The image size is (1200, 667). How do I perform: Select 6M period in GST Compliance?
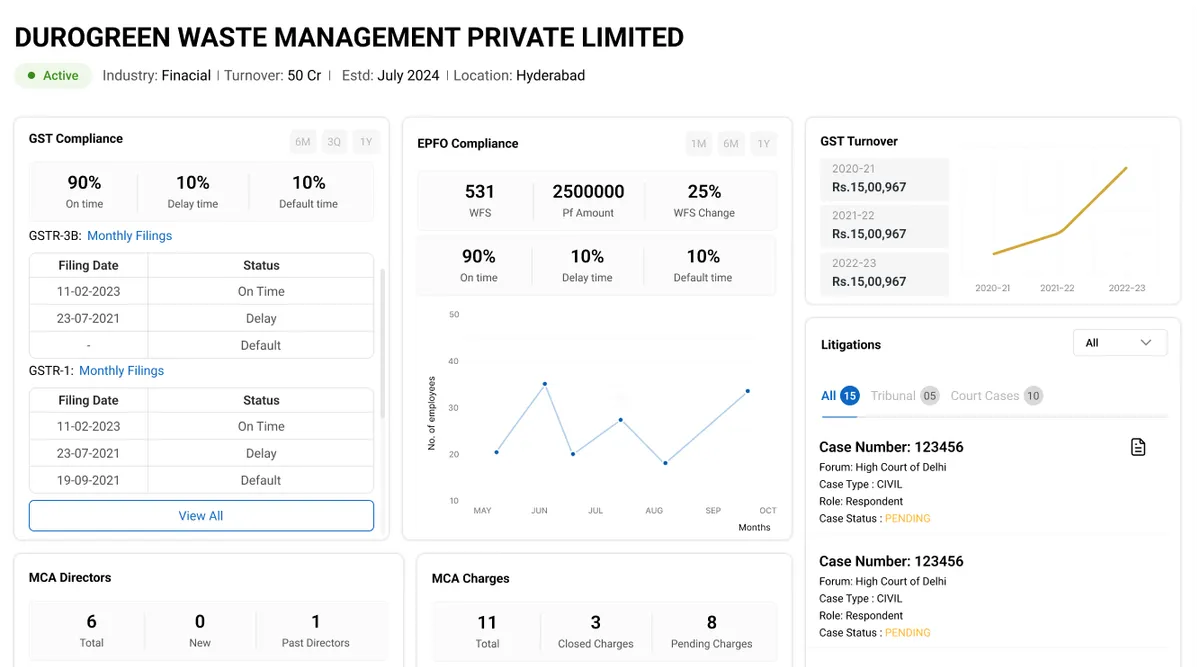[302, 142]
